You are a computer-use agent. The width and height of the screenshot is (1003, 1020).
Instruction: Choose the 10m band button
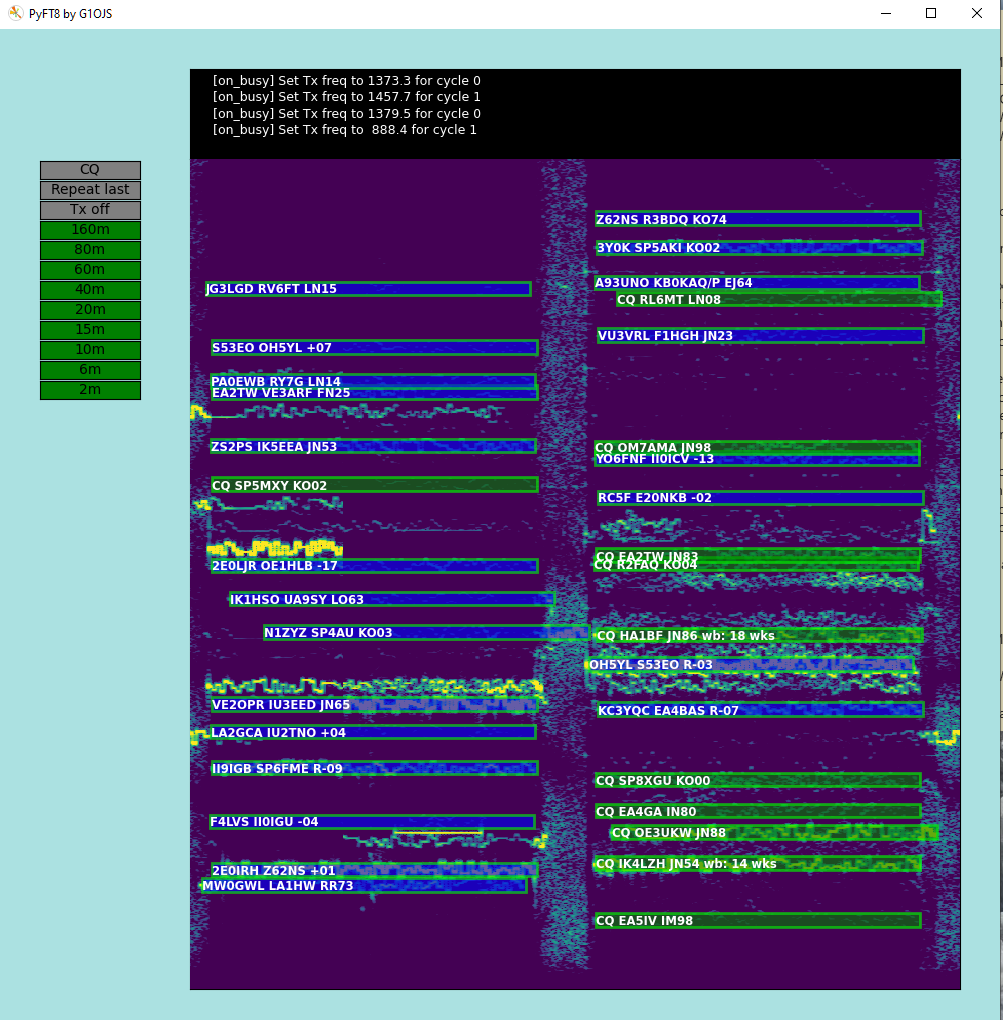pyautogui.click(x=90, y=350)
